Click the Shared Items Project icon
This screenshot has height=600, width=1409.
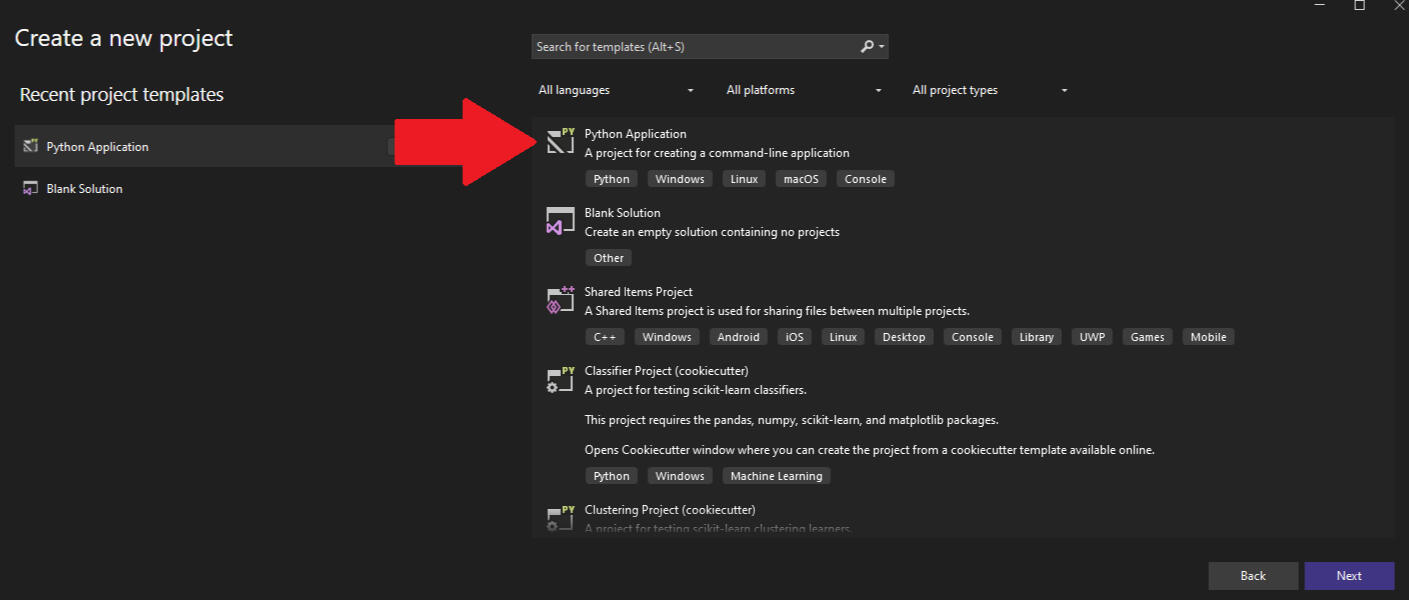click(x=560, y=299)
